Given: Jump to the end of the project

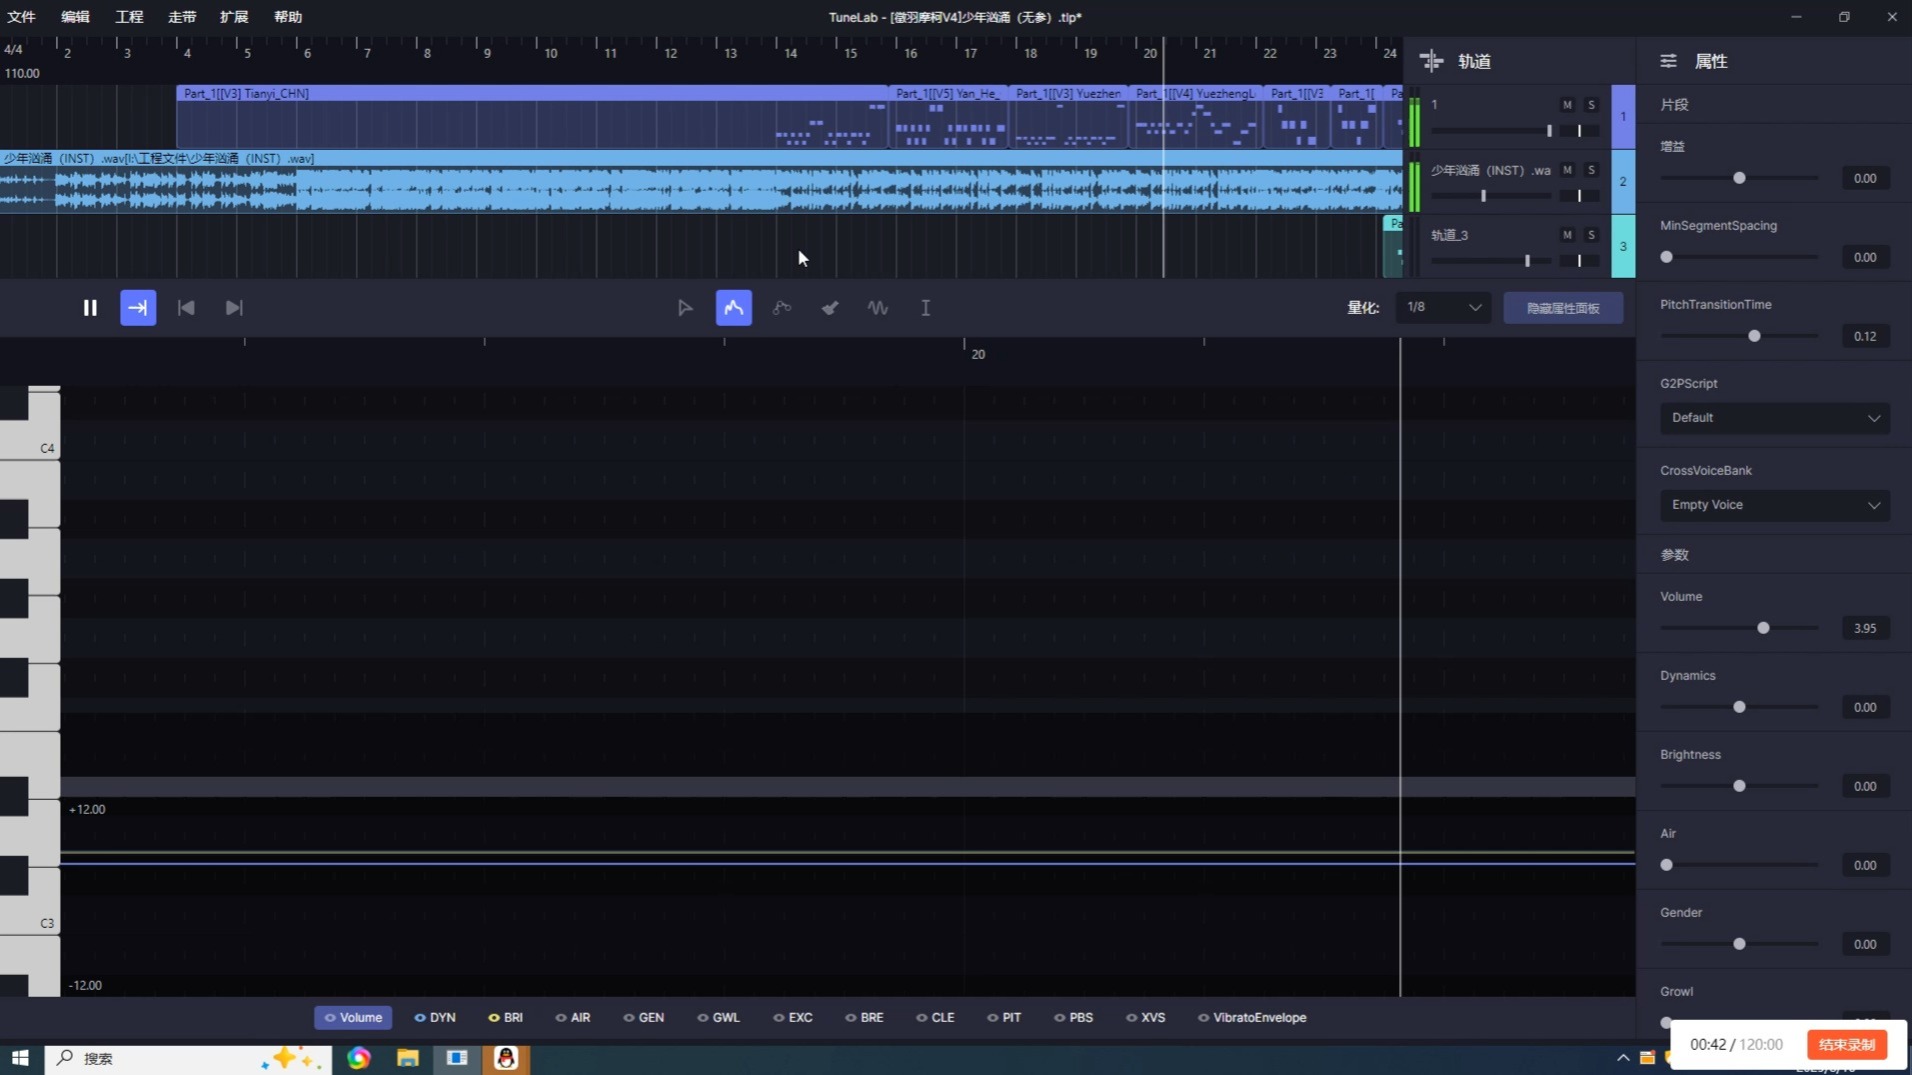Looking at the screenshot, I should coord(234,308).
